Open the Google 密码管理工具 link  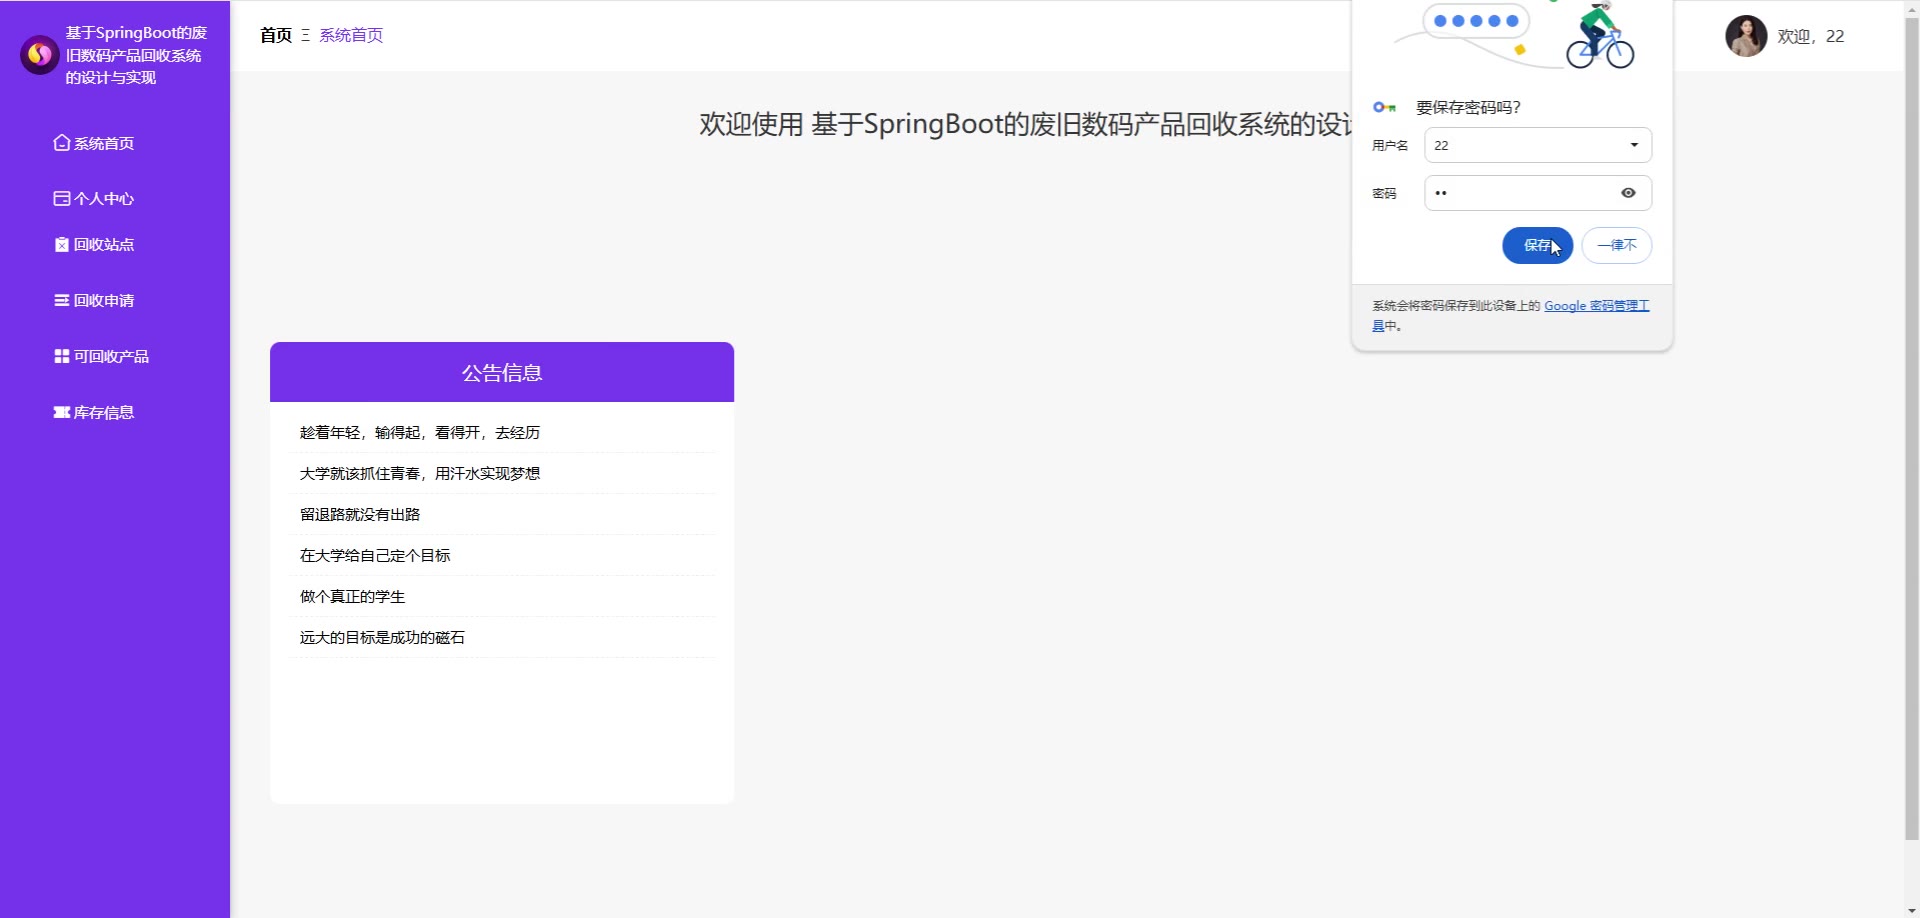coord(1596,306)
